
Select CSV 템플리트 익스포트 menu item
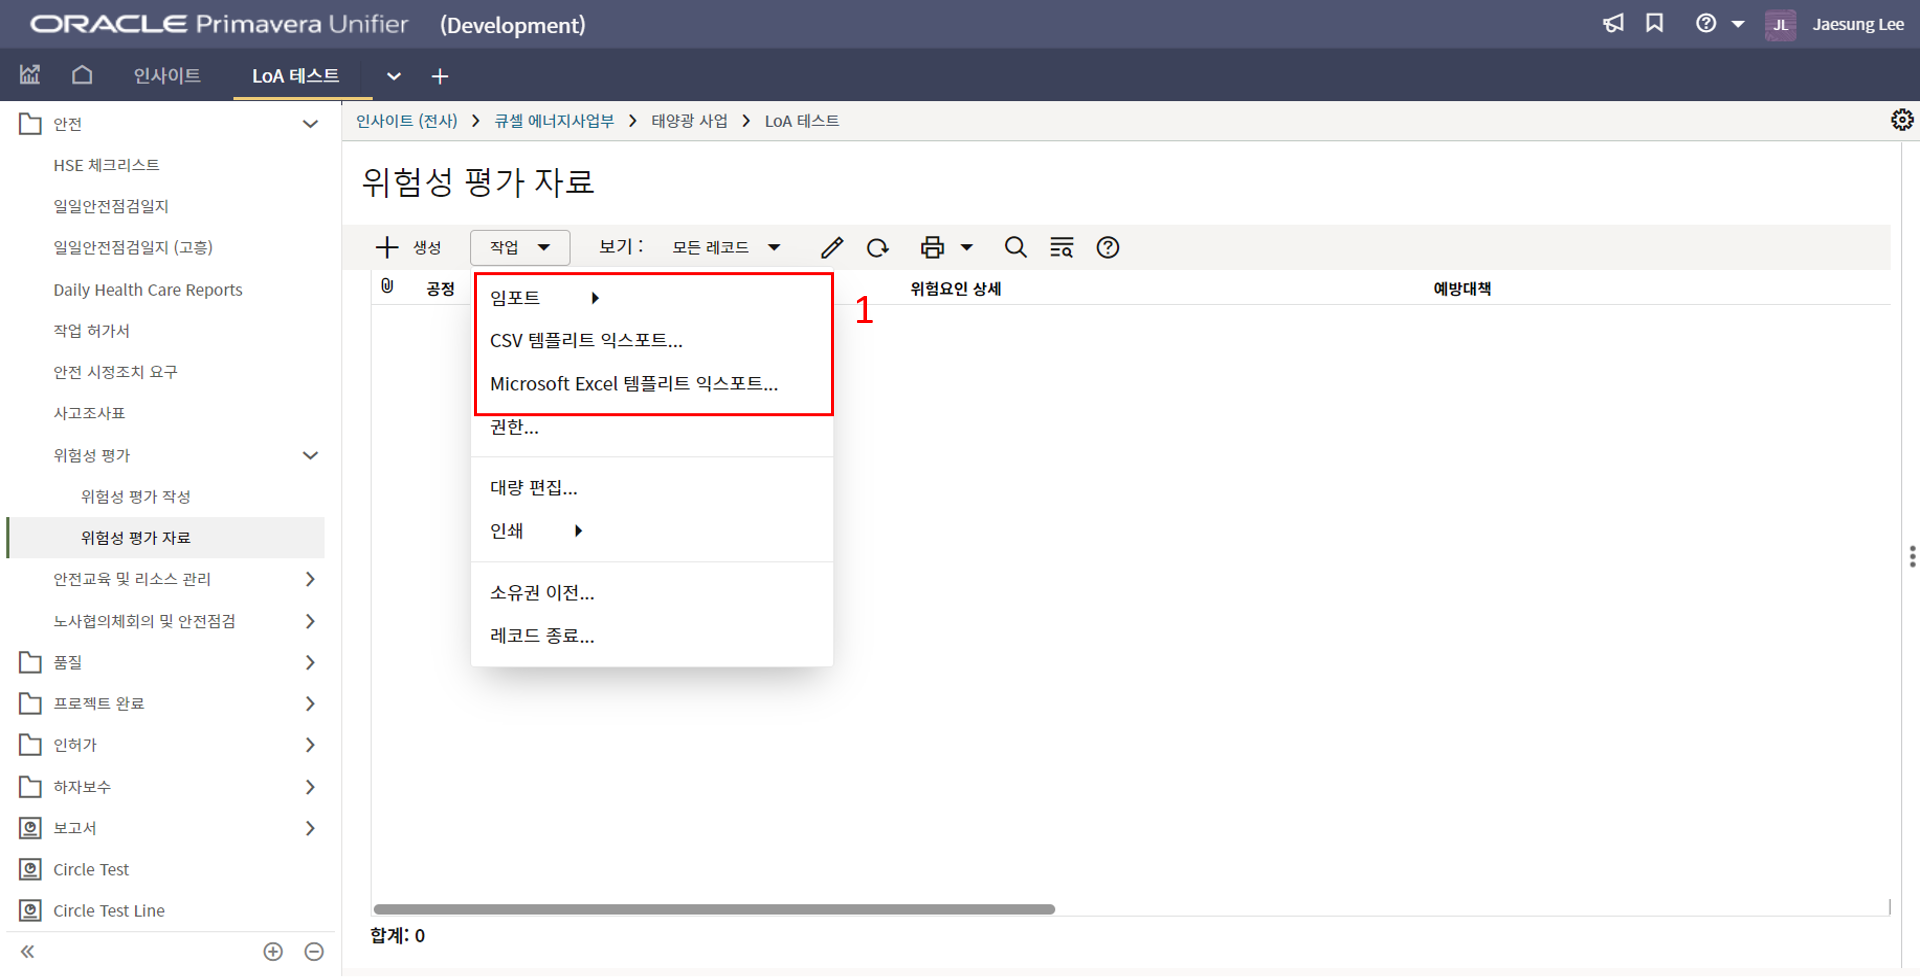(x=586, y=341)
